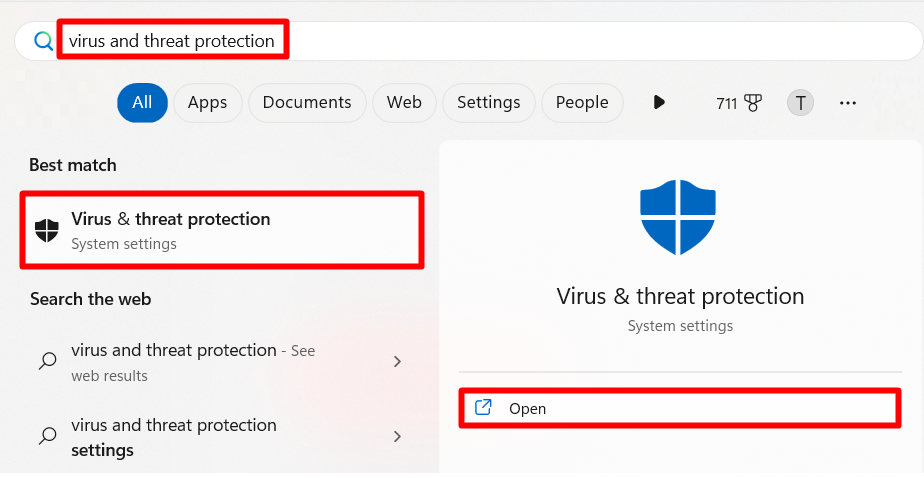Click the rewards trophy icon beside 711
924x478 pixels.
point(753,103)
